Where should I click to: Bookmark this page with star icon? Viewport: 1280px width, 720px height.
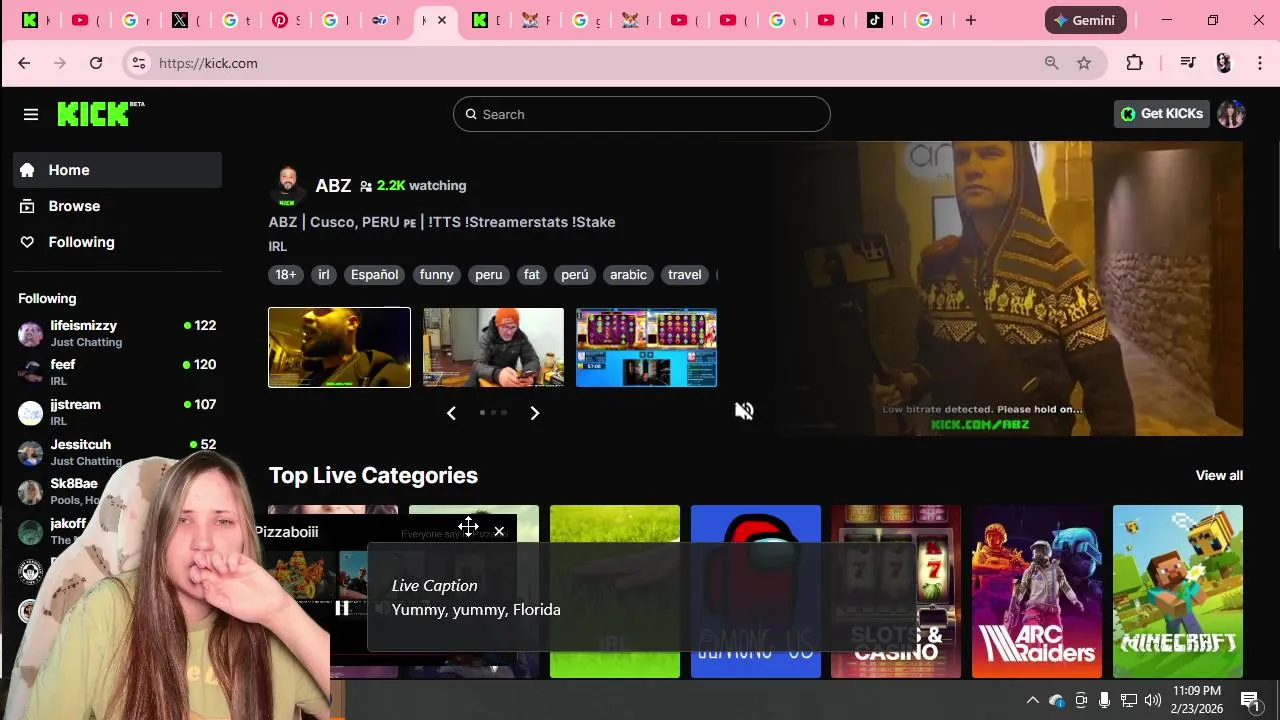click(x=1084, y=63)
